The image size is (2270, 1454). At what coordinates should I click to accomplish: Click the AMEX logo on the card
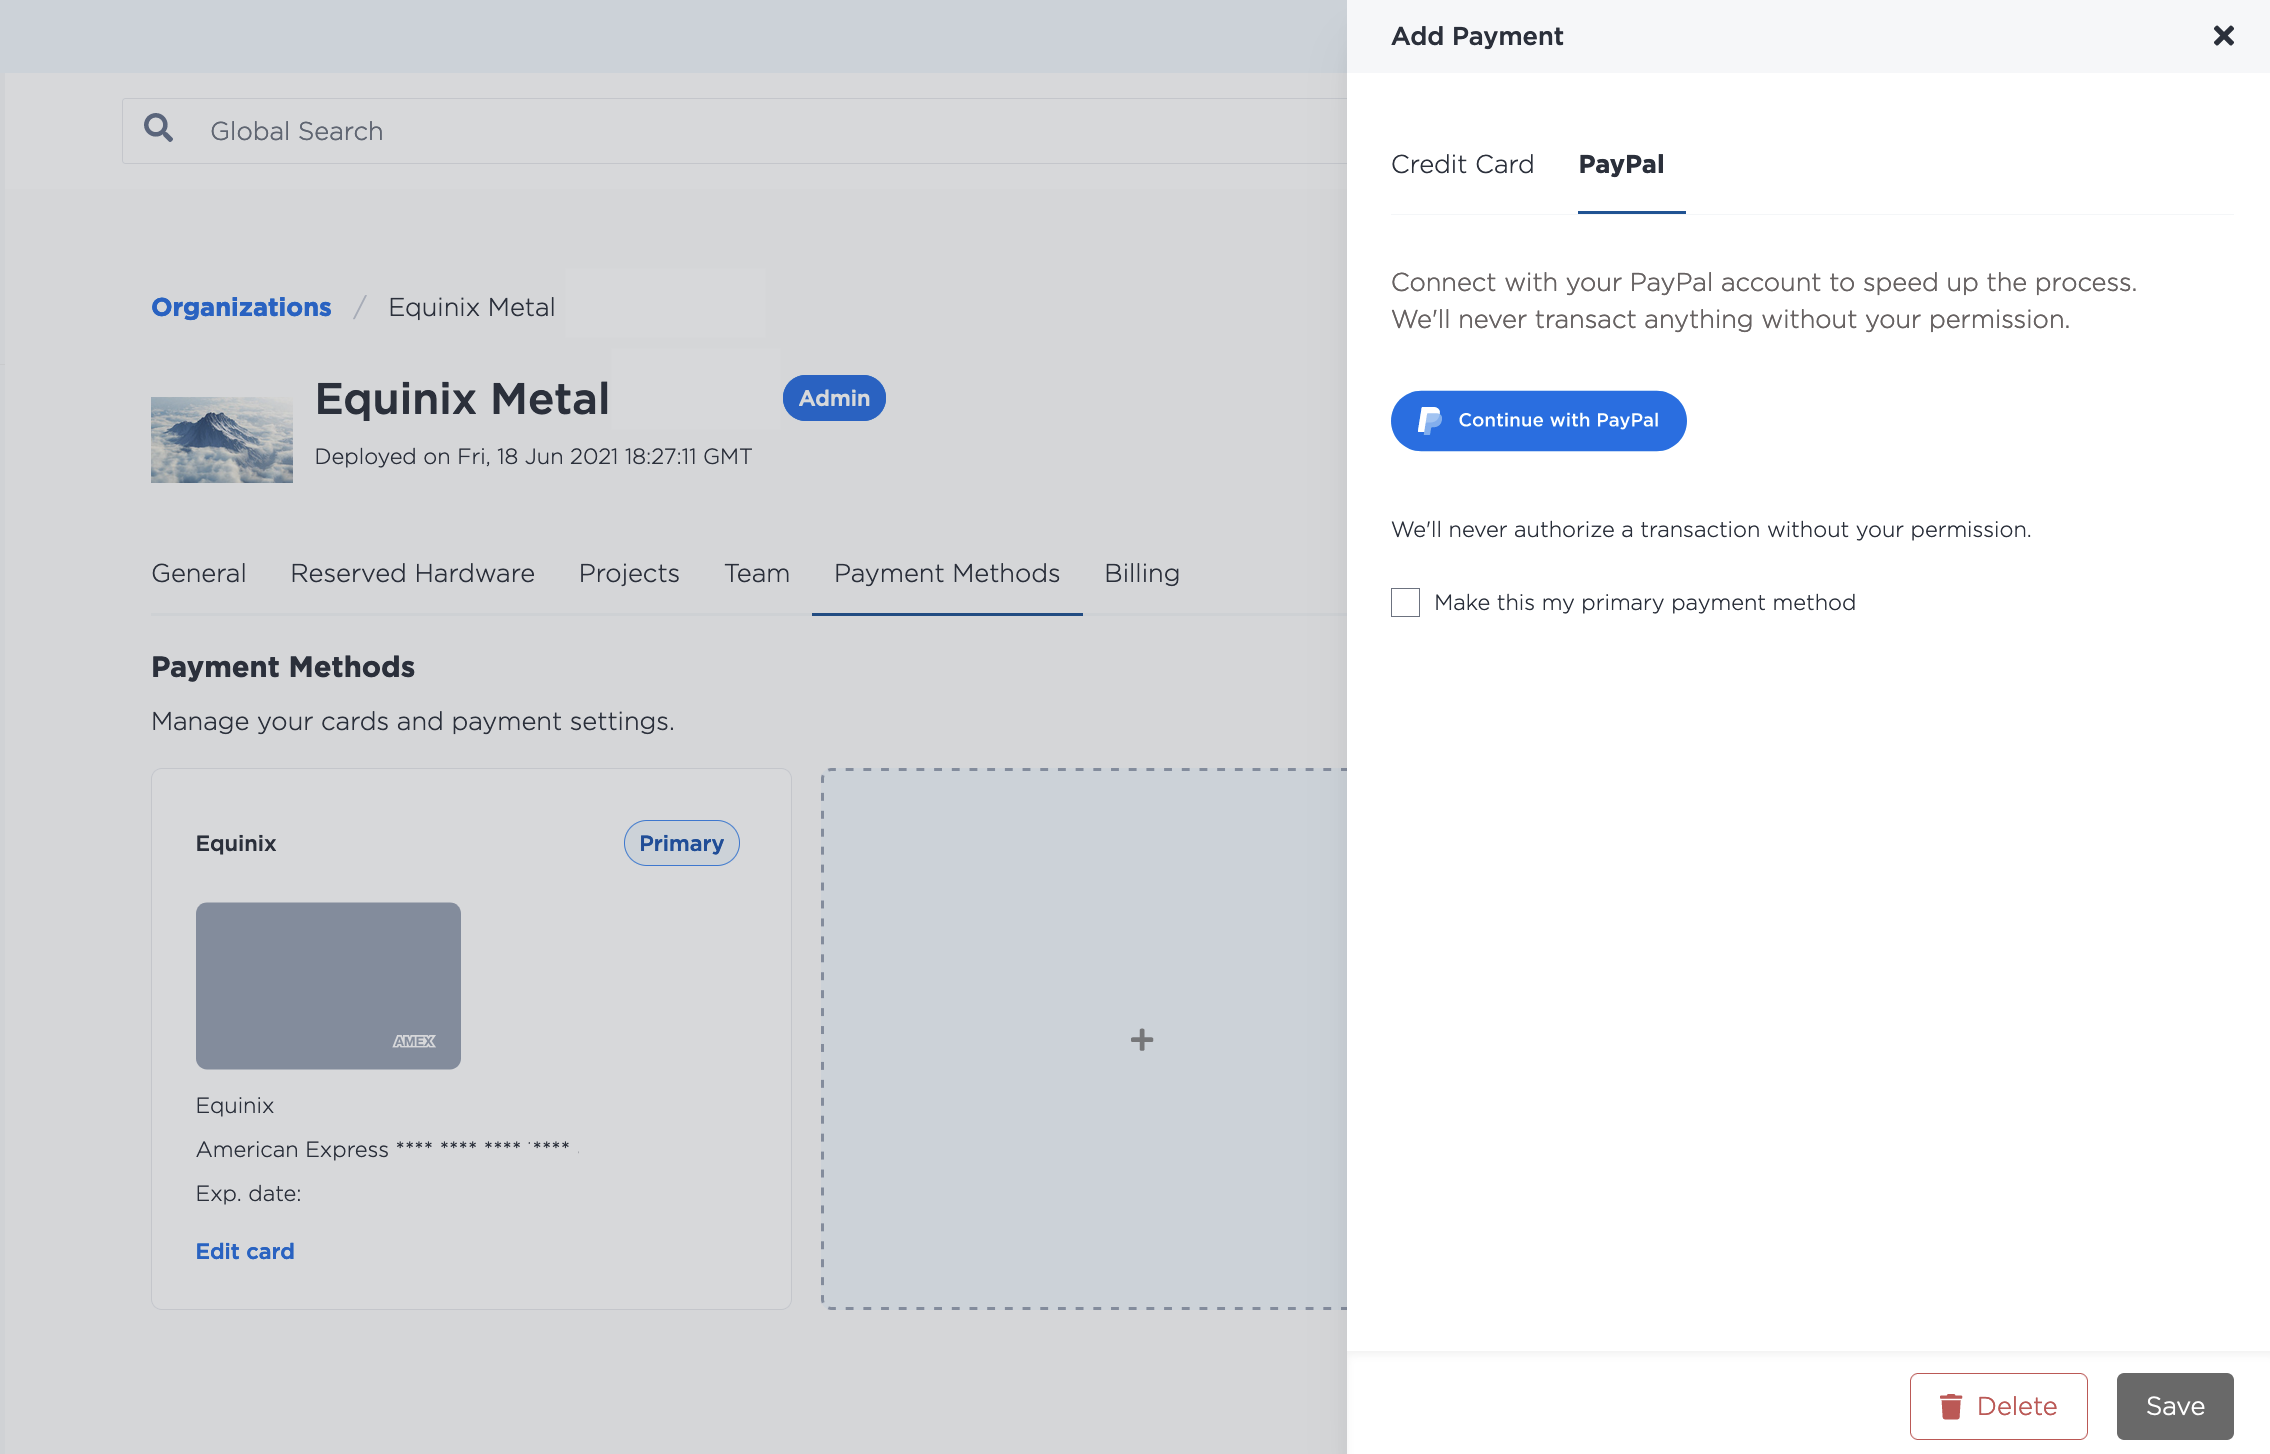point(414,1041)
